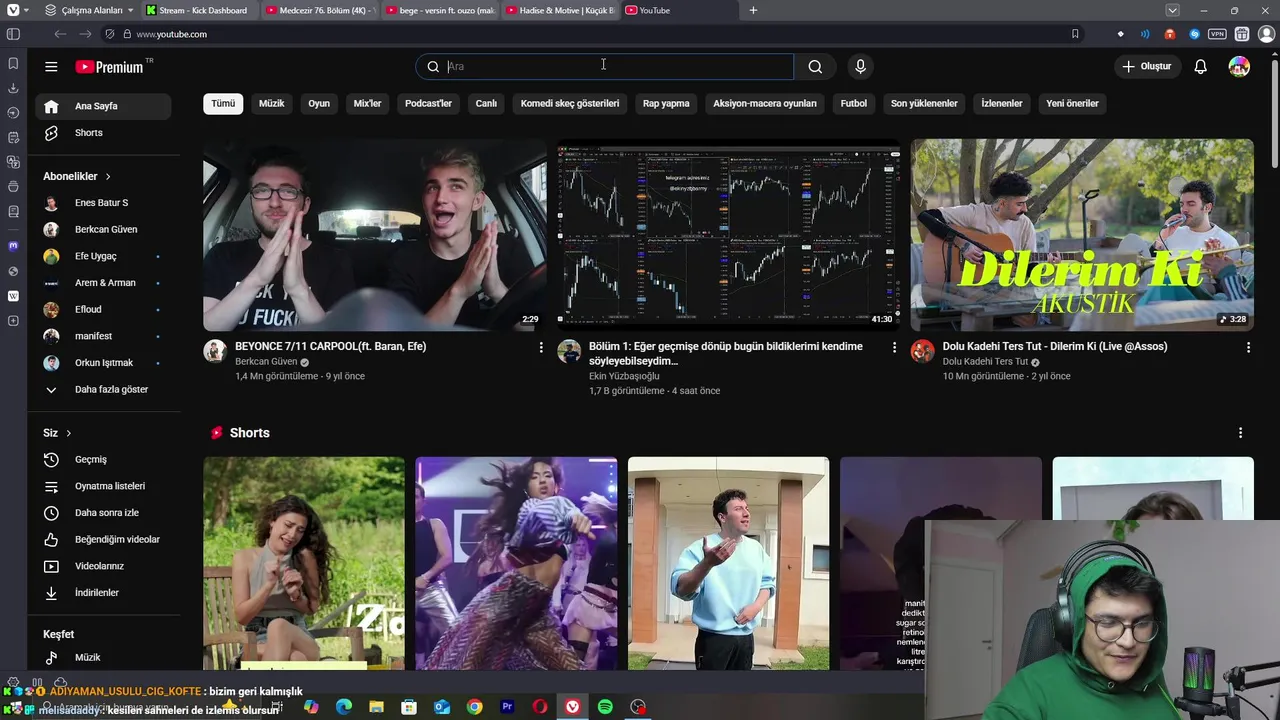Expand the Abonelikler section arrow
The image size is (1280, 720).
[x=108, y=177]
